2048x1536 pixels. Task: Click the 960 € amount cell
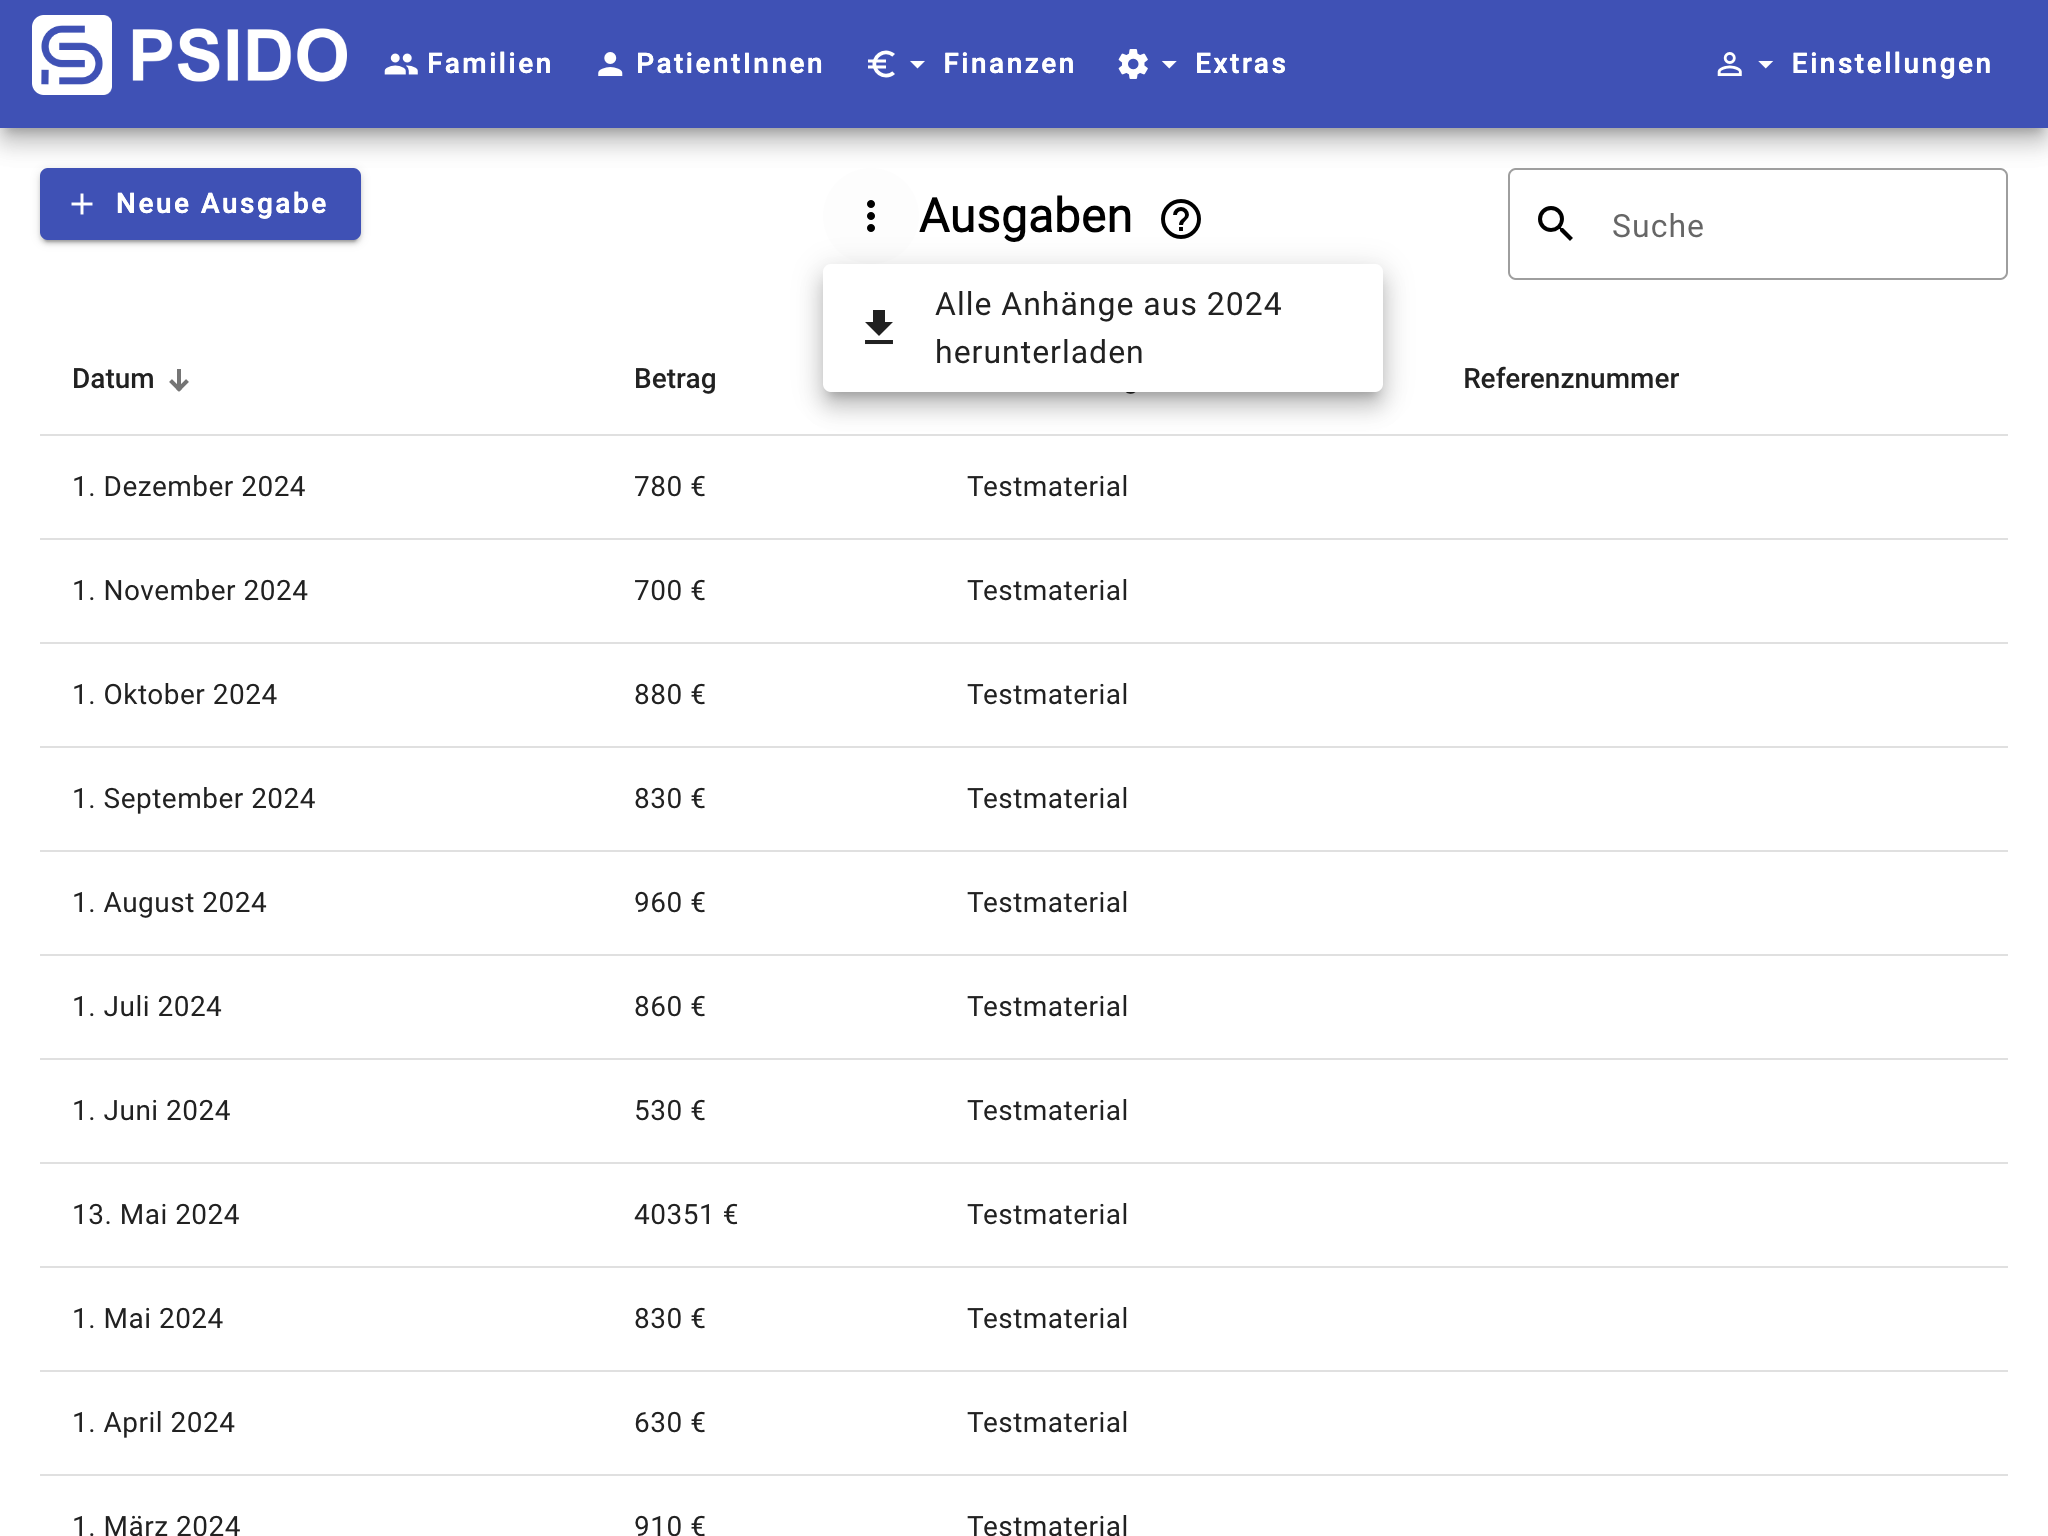670,903
